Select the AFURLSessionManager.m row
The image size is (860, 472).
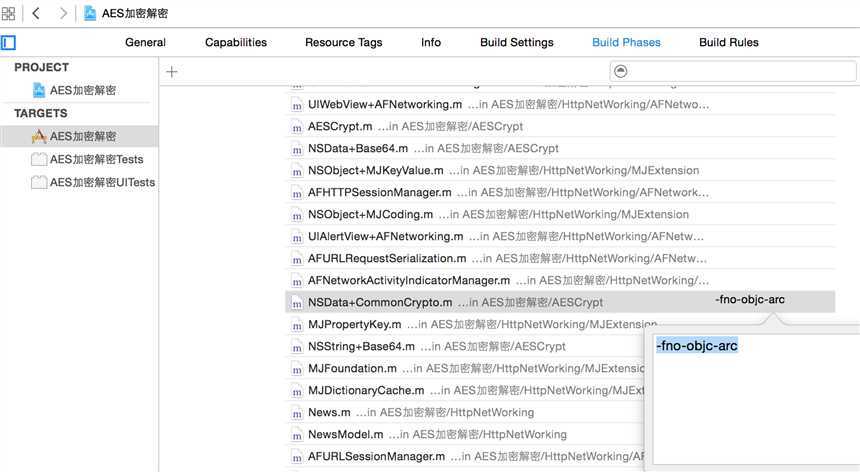coord(465,456)
